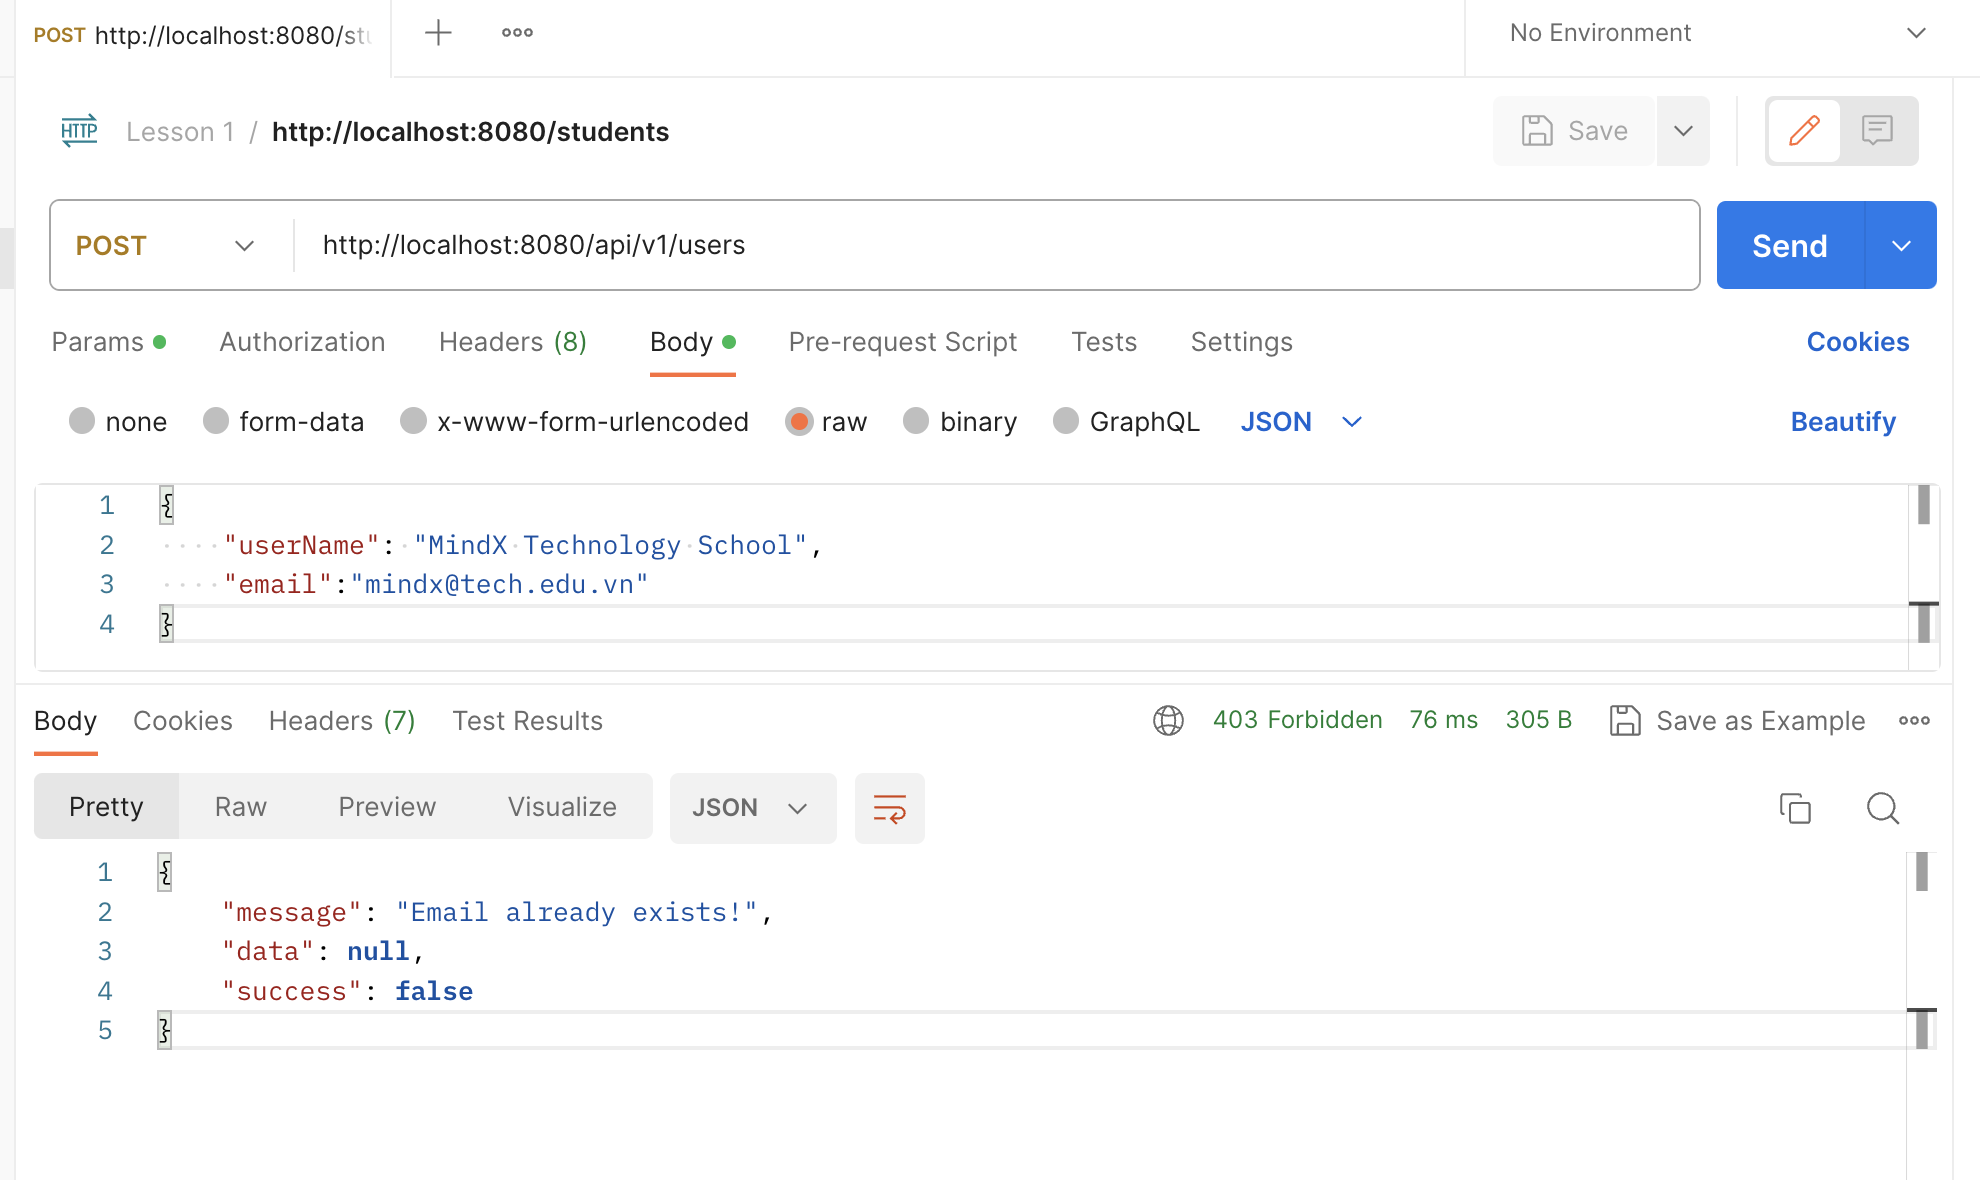This screenshot has width=1980, height=1180.
Task: Open tab options three-dot icon at top
Action: click(517, 33)
